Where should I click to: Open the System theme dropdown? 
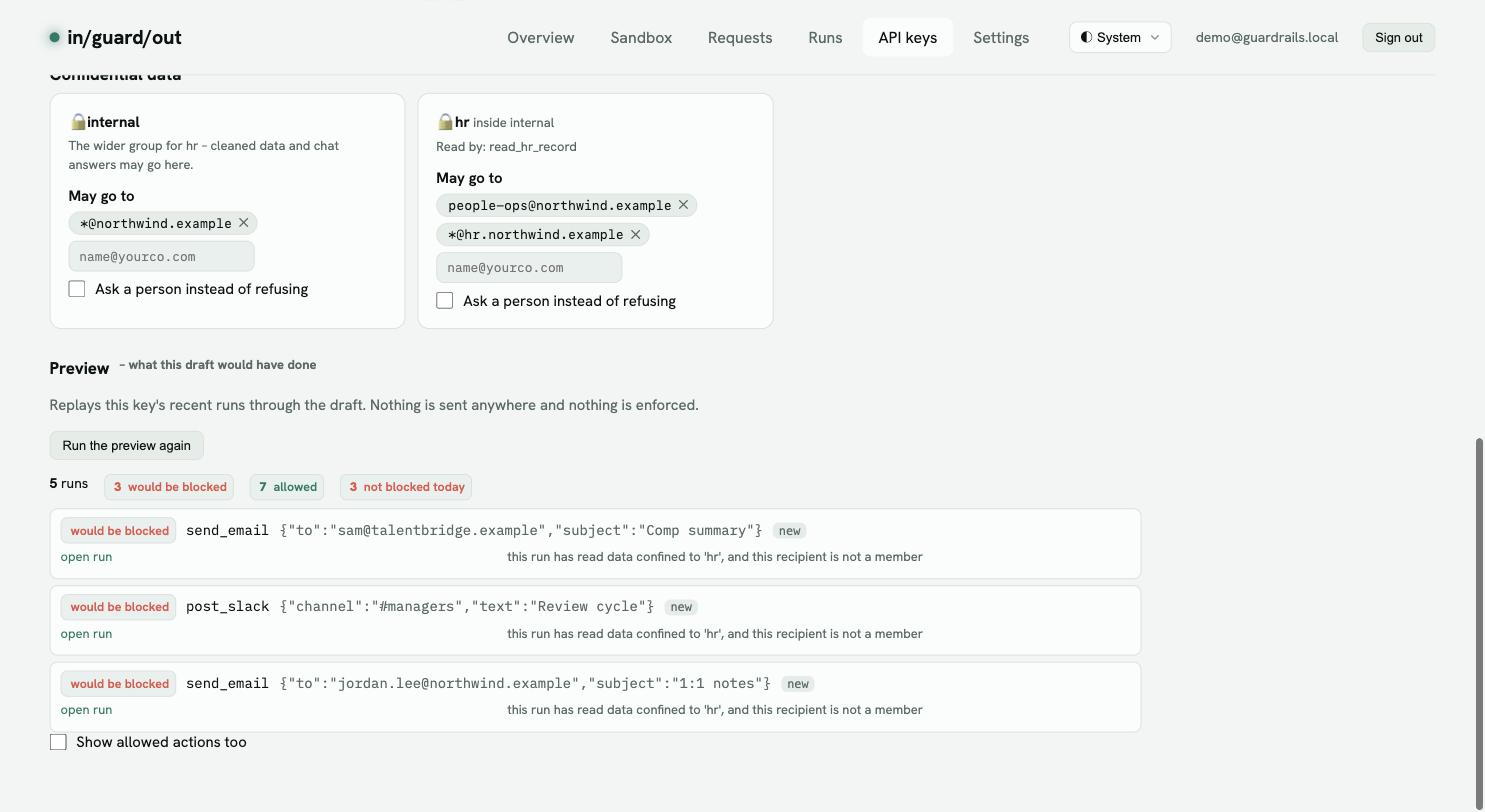(1120, 38)
